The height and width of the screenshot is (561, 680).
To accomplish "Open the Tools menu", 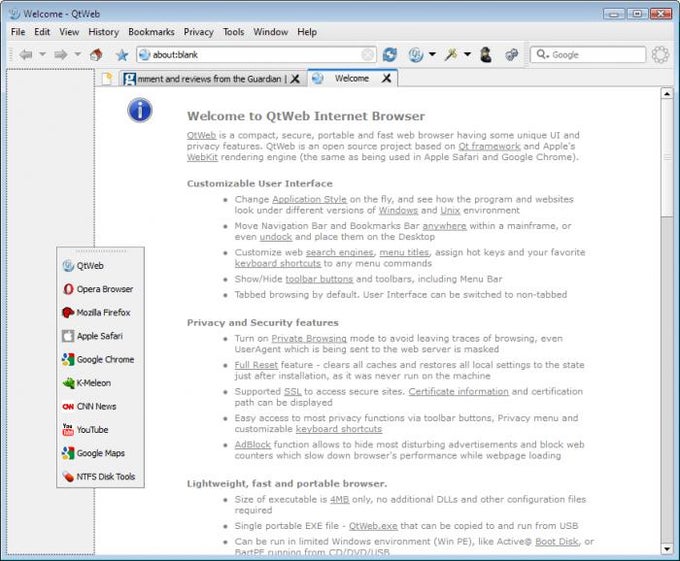I will 233,32.
